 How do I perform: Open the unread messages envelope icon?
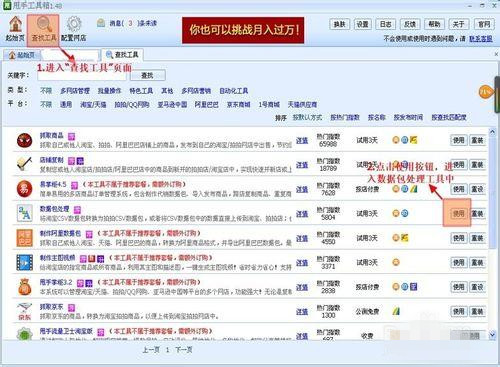pos(101,23)
